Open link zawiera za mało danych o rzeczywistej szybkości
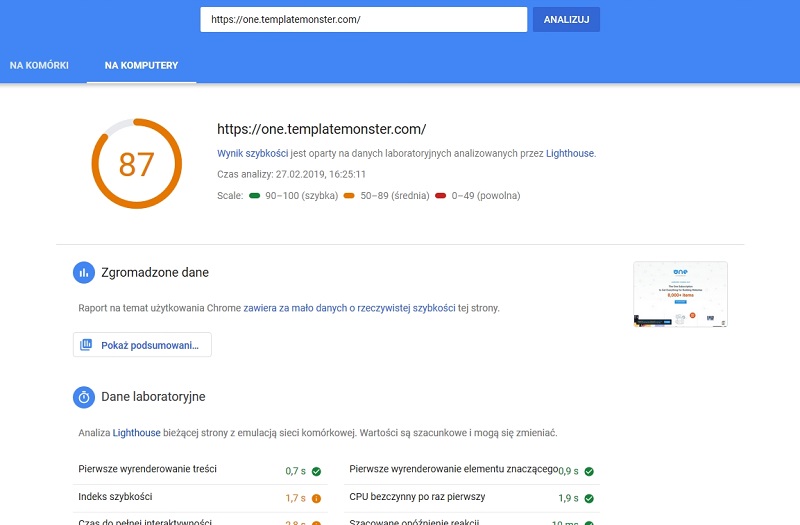 point(349,308)
